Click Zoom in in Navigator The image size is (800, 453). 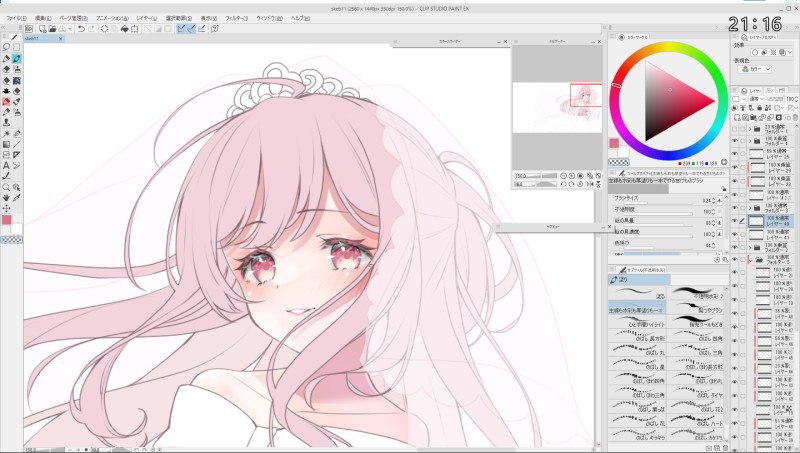tap(572, 176)
